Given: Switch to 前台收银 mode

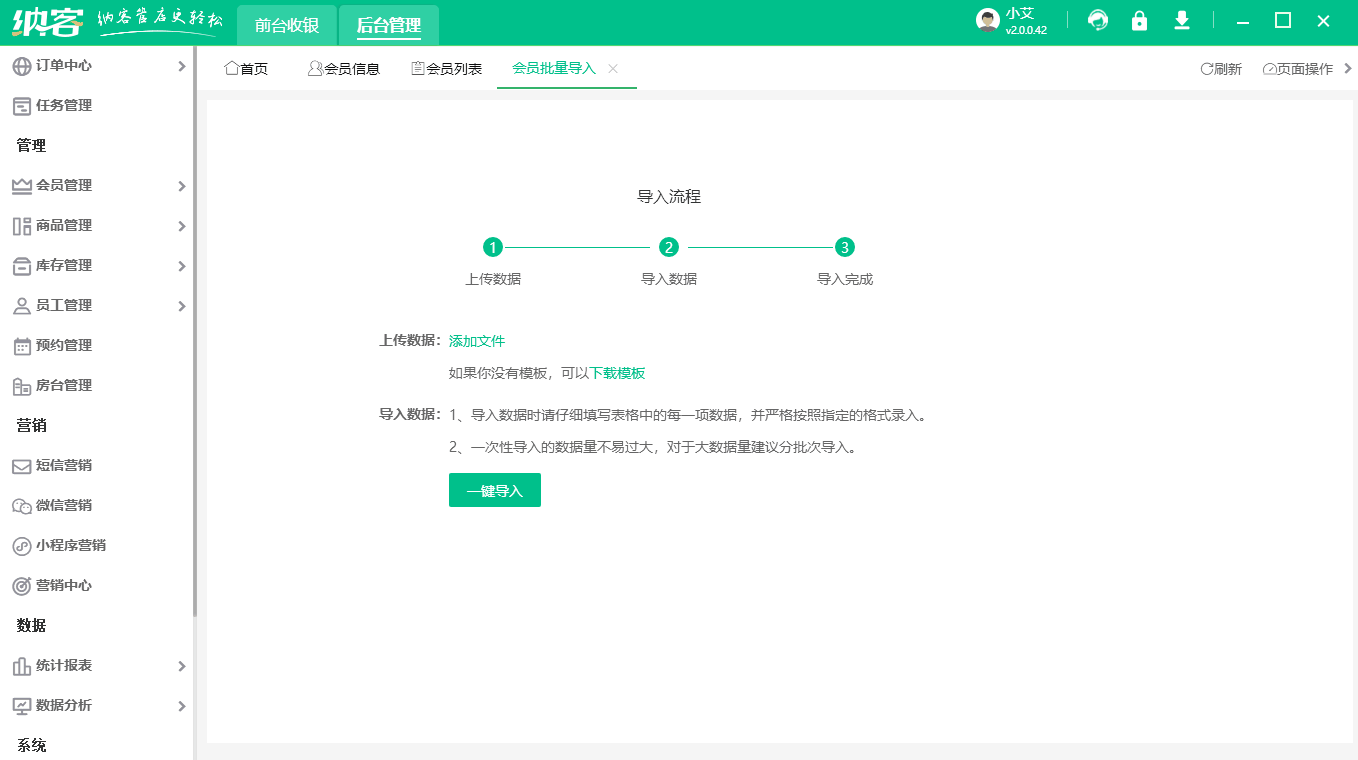Looking at the screenshot, I should tap(286, 25).
